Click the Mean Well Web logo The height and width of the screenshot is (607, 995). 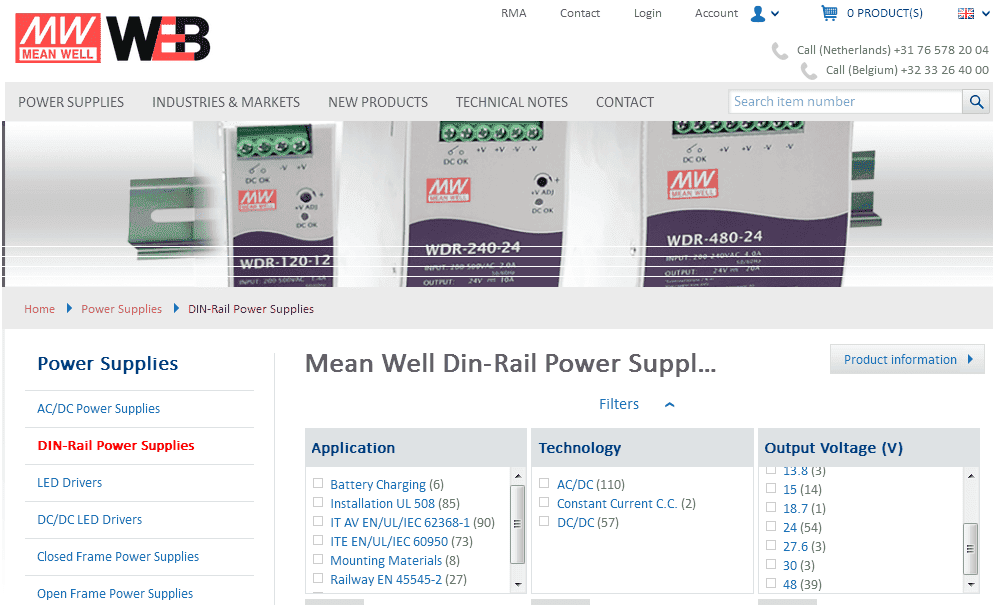[x=112, y=38]
